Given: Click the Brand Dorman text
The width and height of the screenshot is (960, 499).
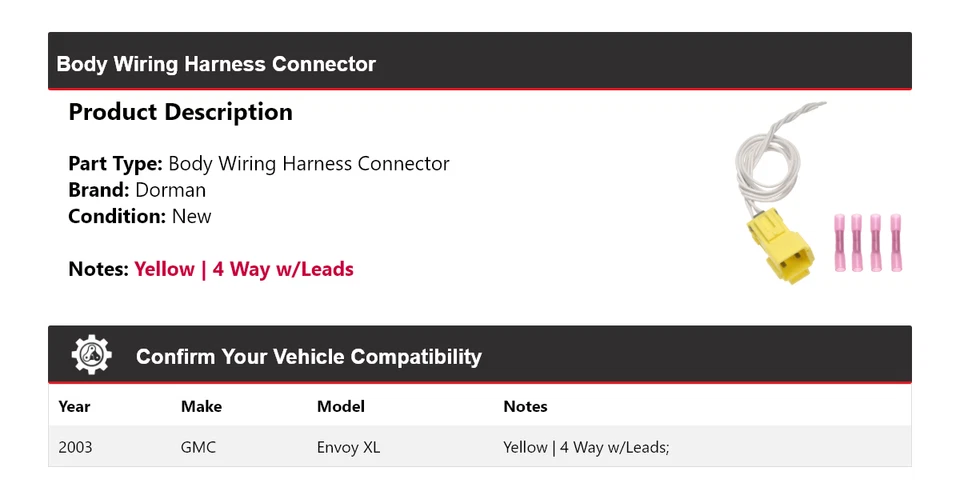Looking at the screenshot, I should [x=137, y=190].
